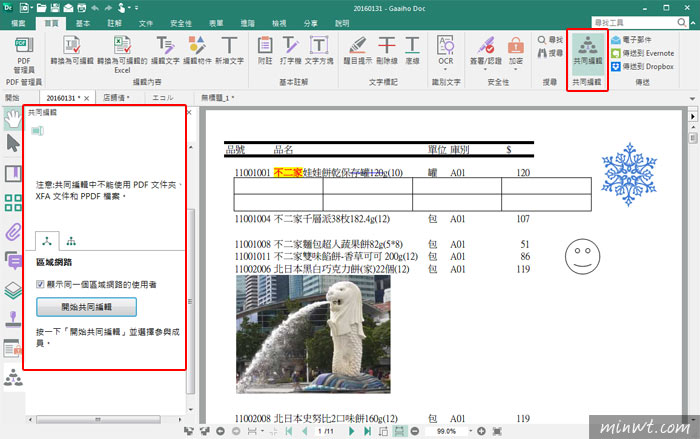The width and height of the screenshot is (700, 439).
Task: Select the 編輯物件 edit object tool
Action: (x=197, y=50)
